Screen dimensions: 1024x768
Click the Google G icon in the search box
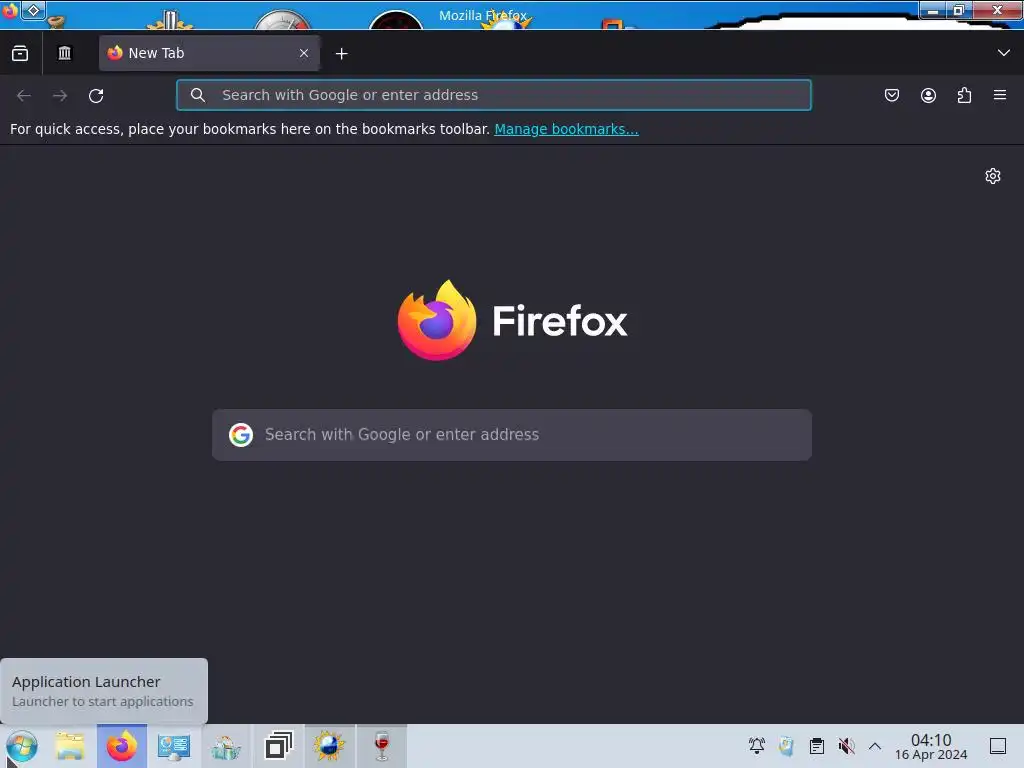241,435
